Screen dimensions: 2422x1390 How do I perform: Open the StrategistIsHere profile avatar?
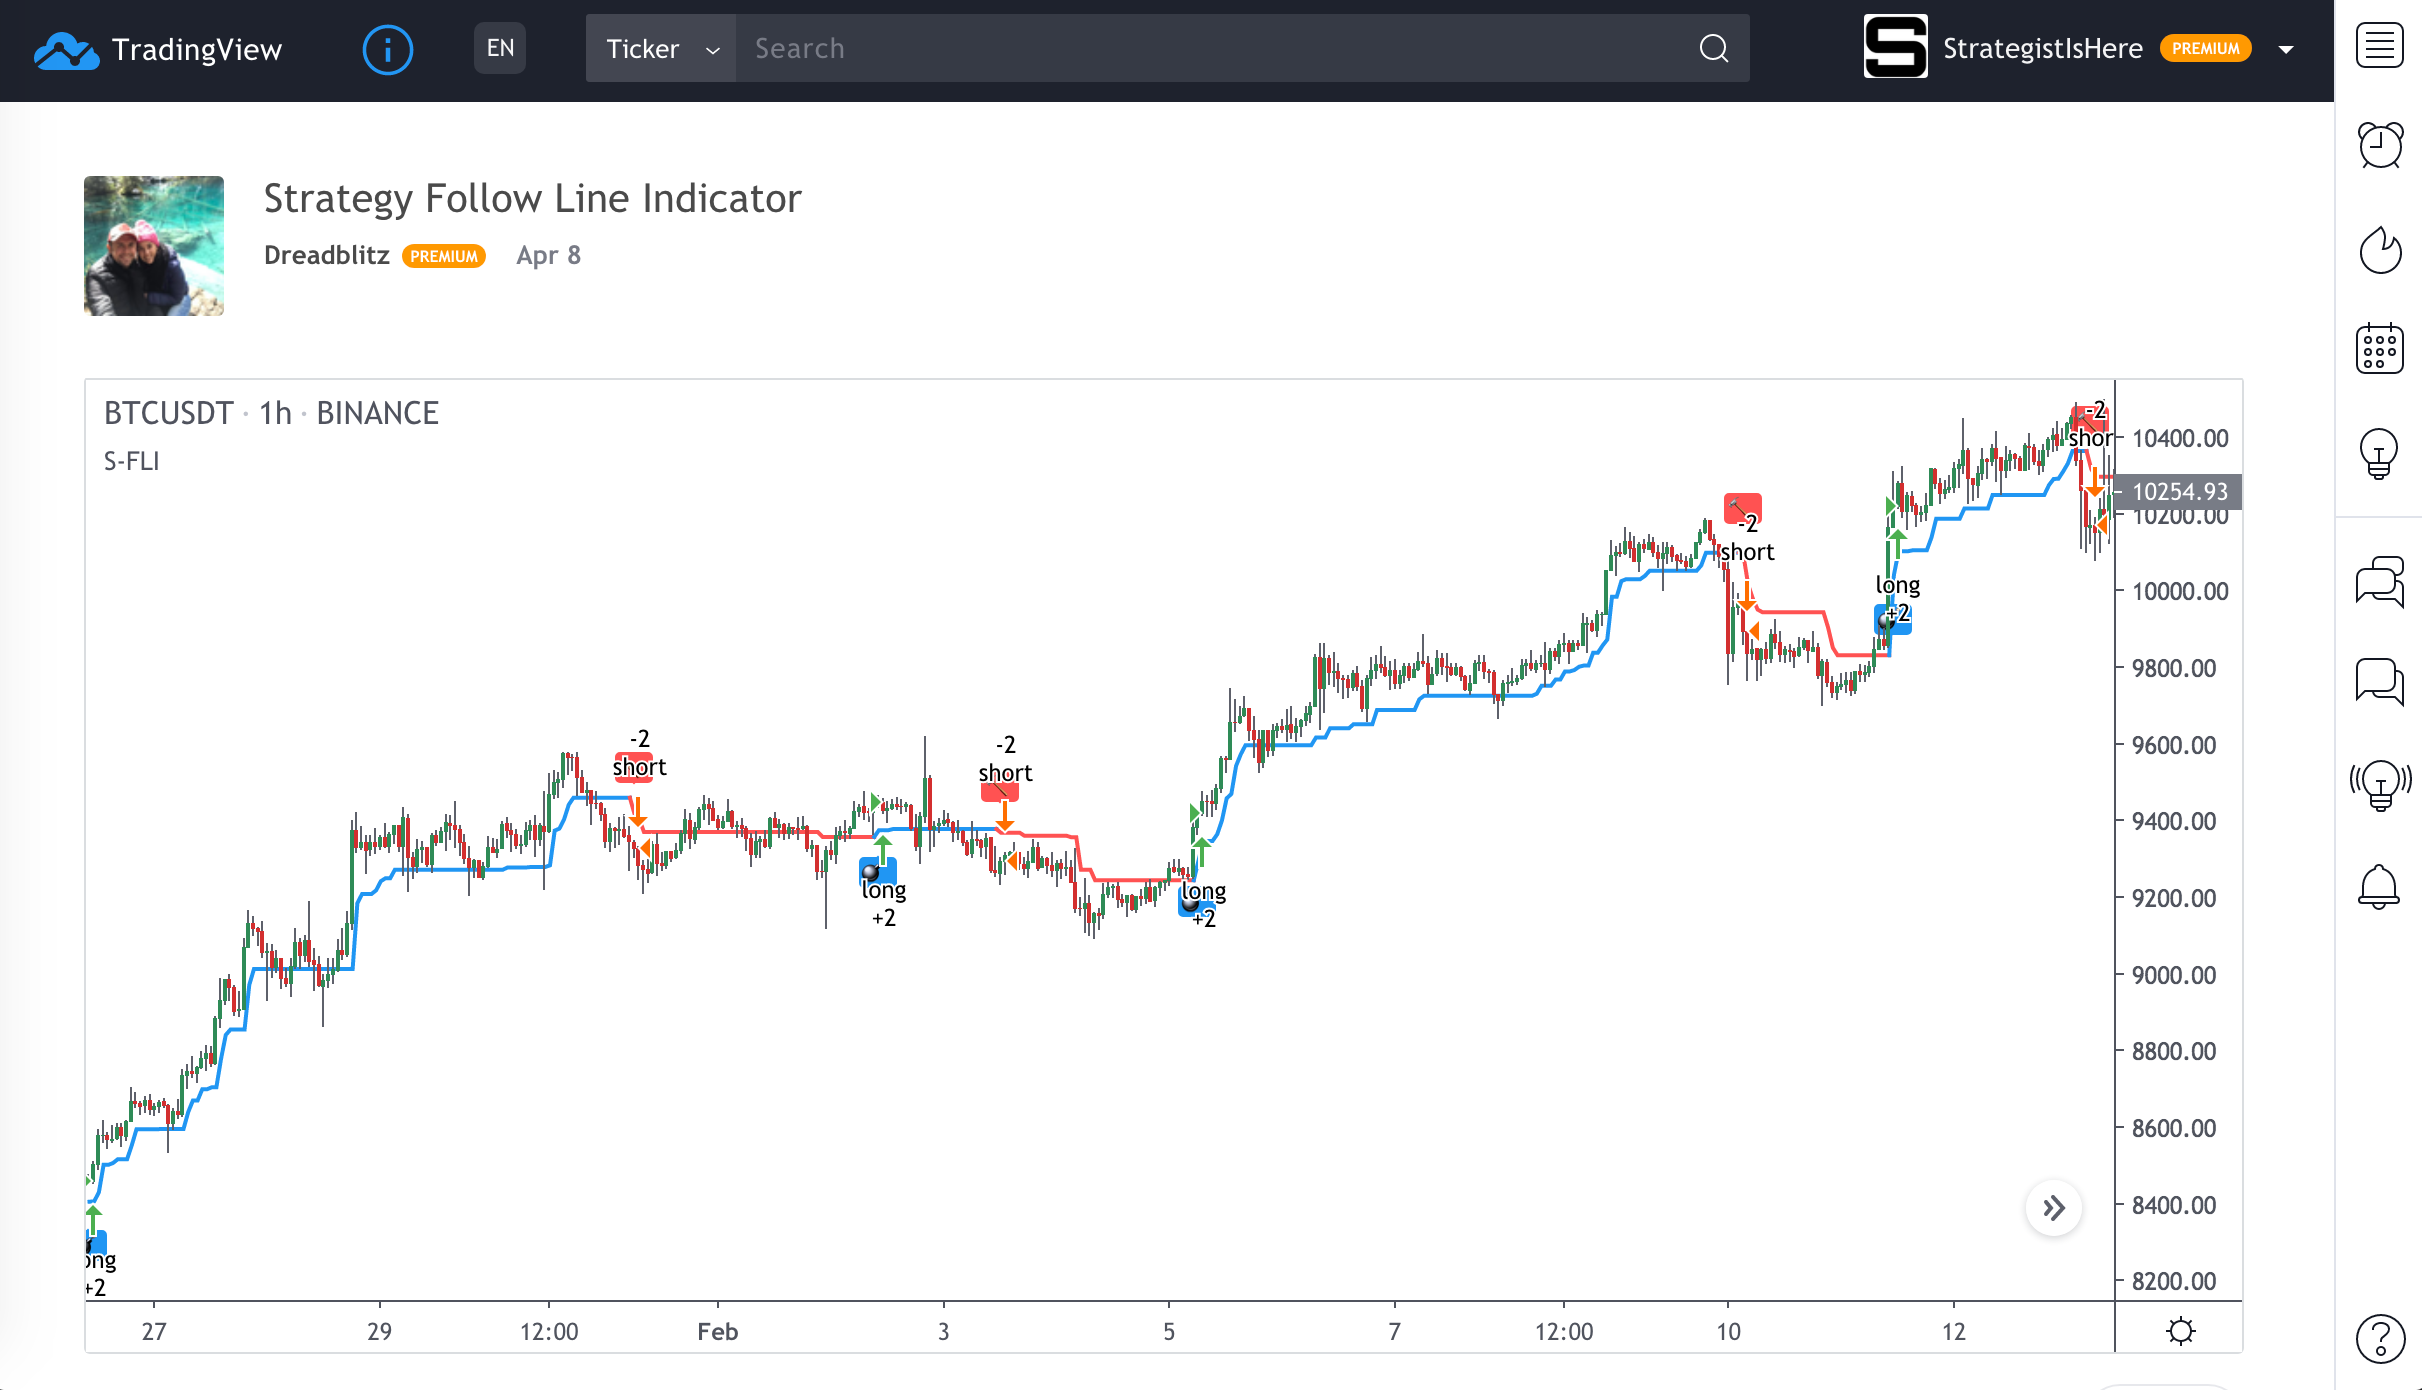point(1895,47)
